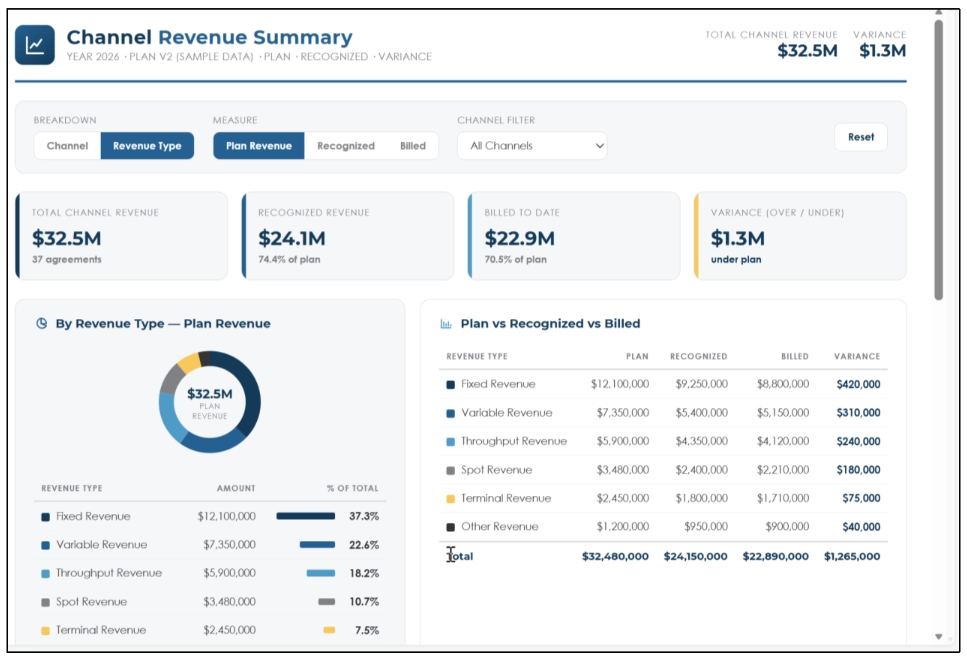This screenshot has height=661, width=967.
Task: Click the Fixed Revenue color marker in comparison table
Action: click(x=450, y=384)
